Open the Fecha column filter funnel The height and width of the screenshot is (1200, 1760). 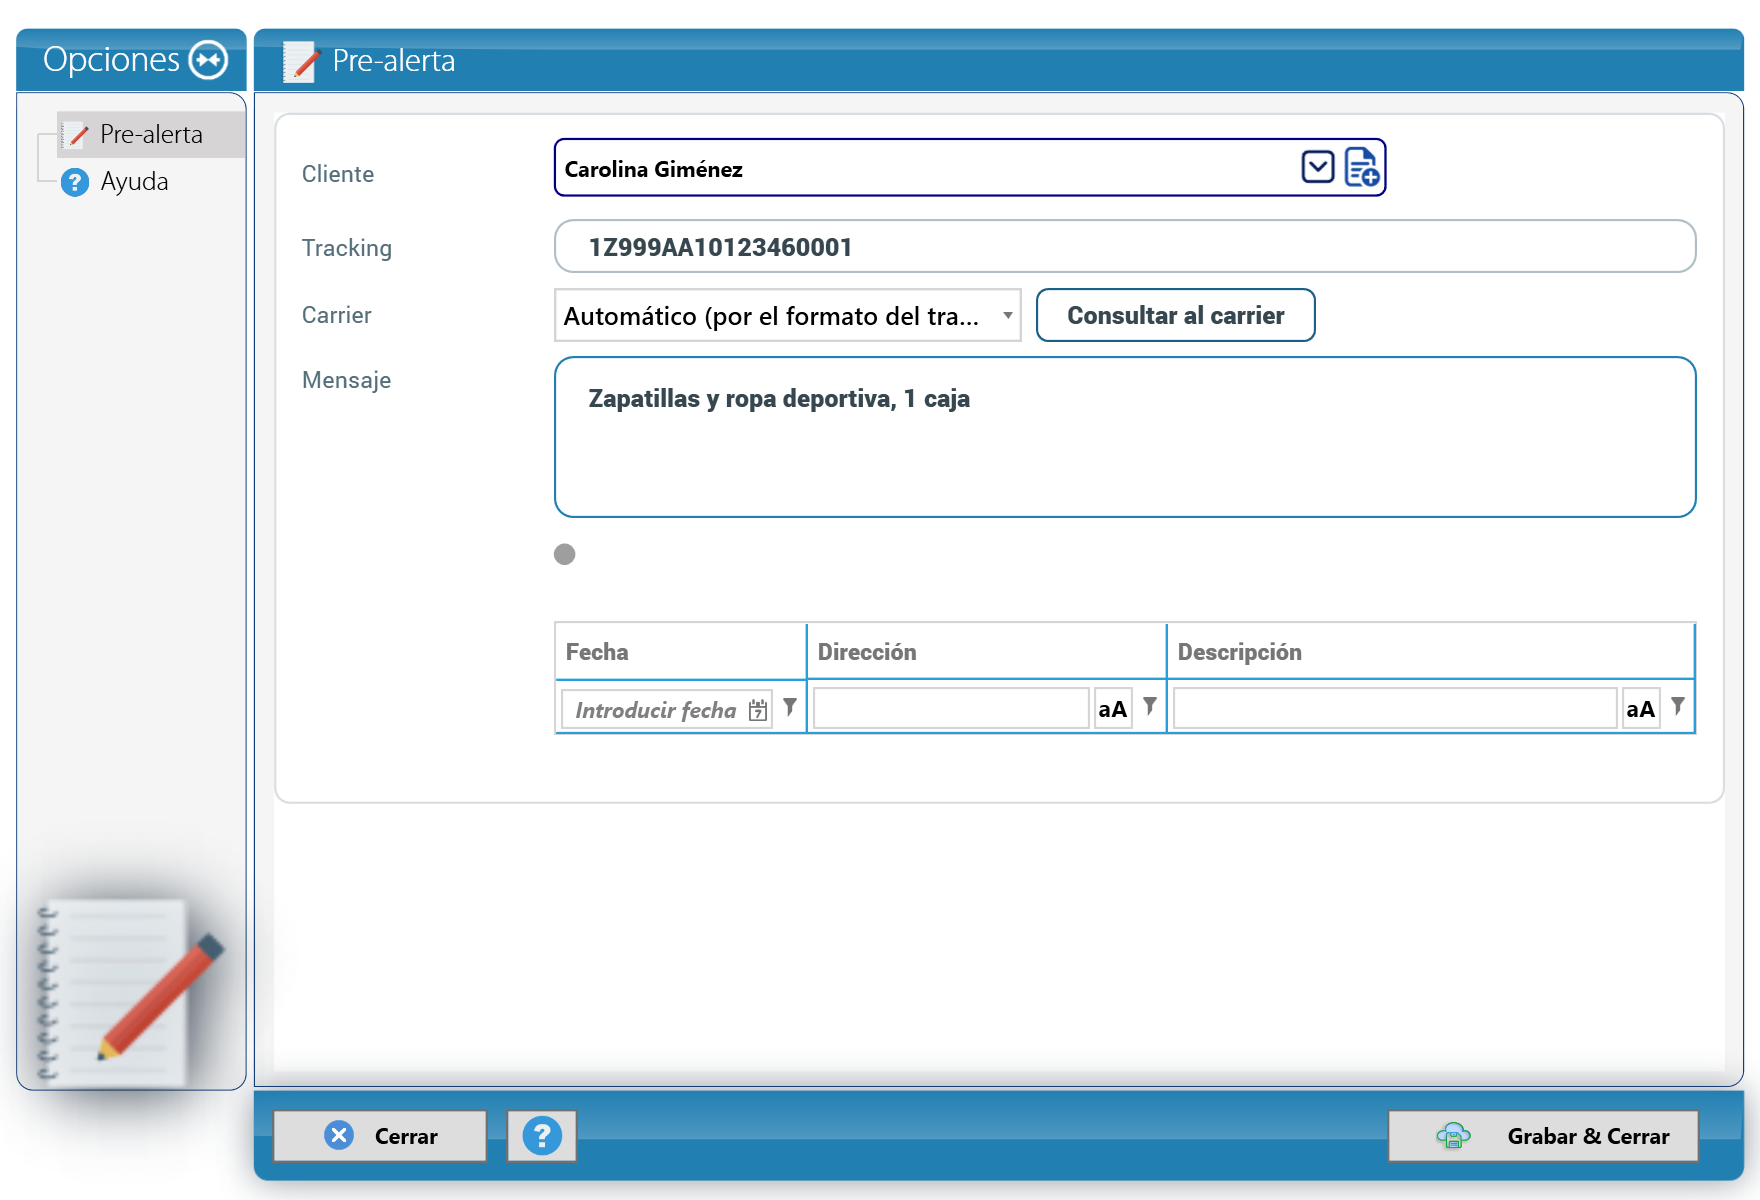click(790, 707)
